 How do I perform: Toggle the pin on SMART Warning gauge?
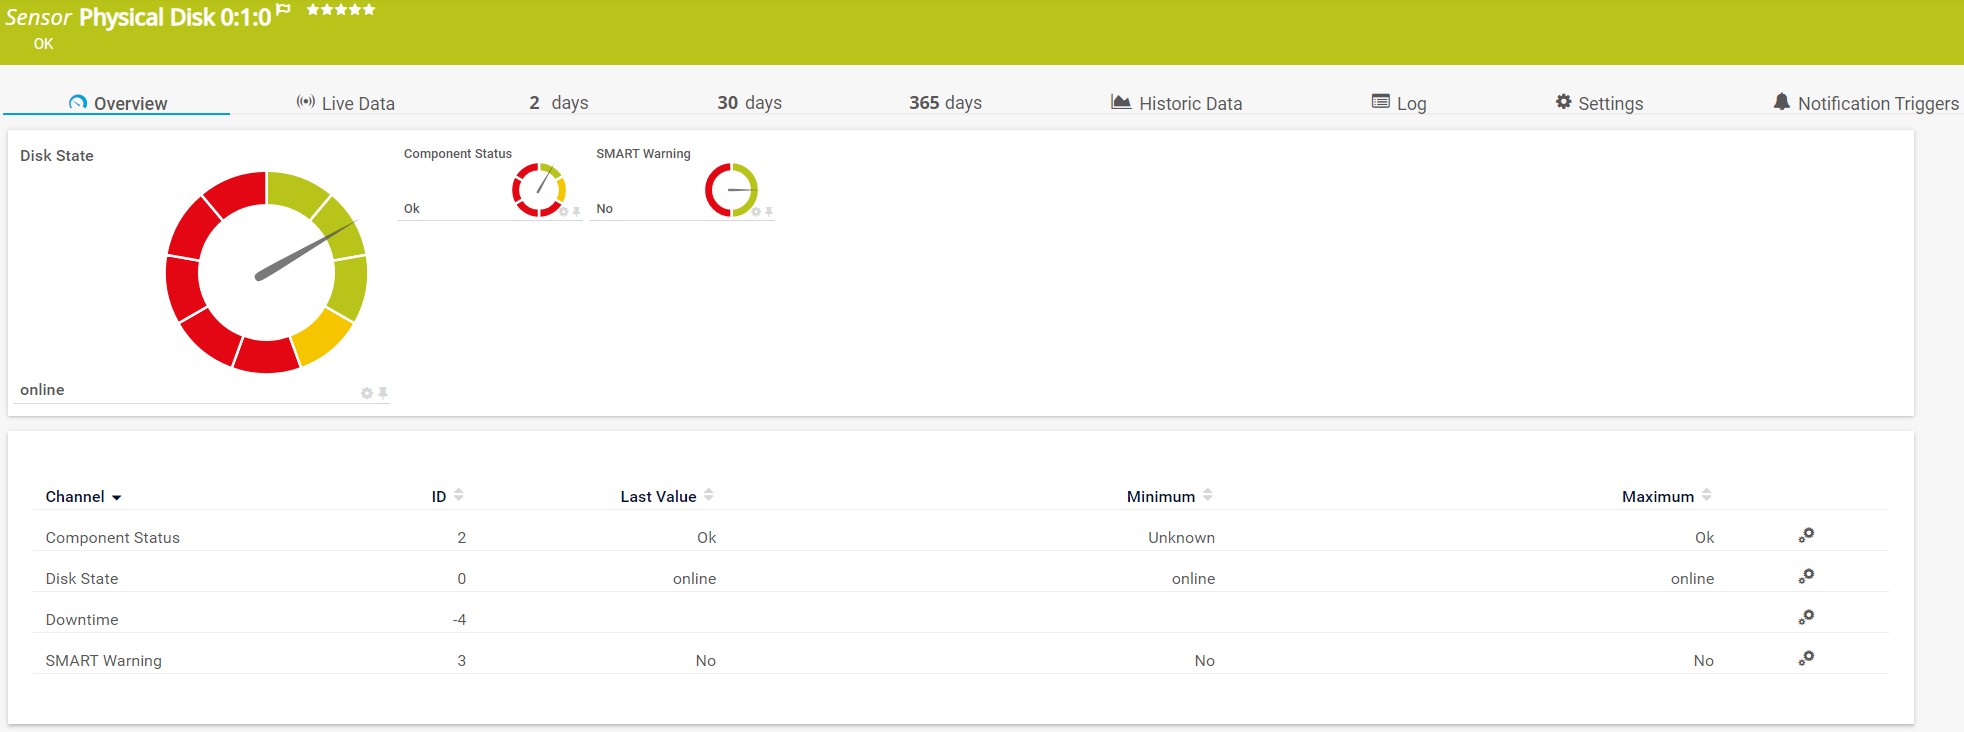[x=769, y=212]
